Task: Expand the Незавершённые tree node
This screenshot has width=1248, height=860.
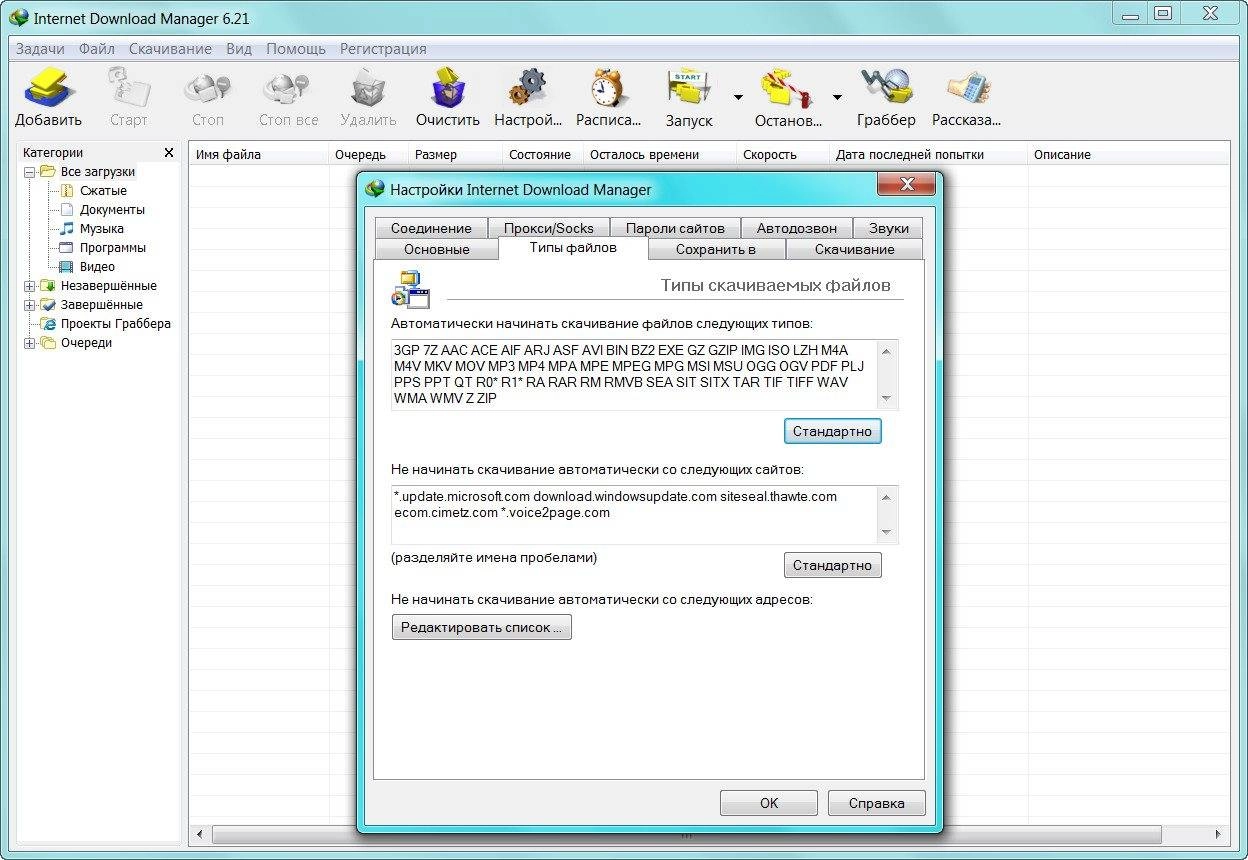Action: [30, 286]
